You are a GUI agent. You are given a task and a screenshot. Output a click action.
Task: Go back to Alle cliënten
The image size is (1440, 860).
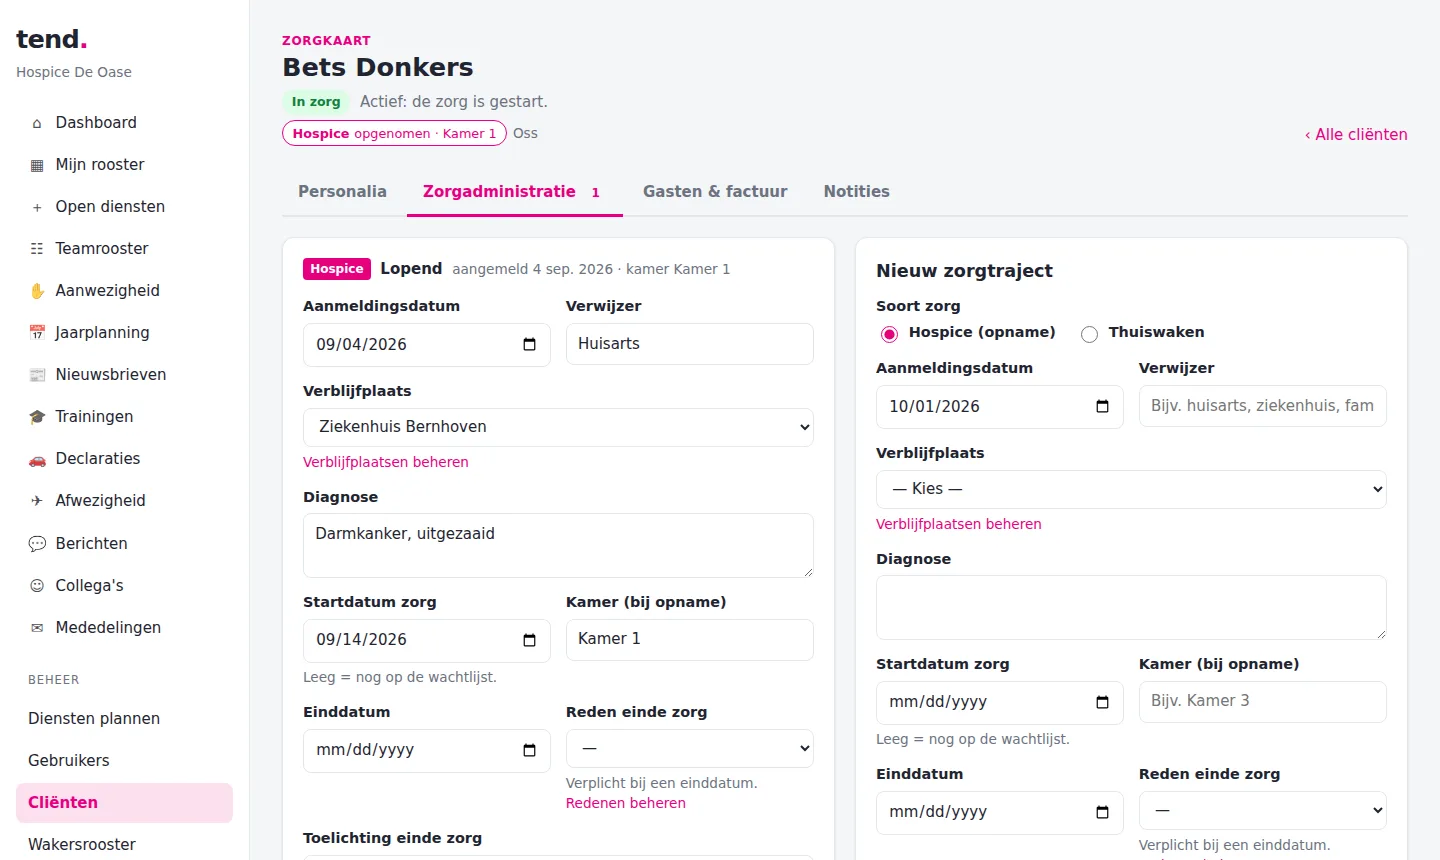pos(1355,134)
